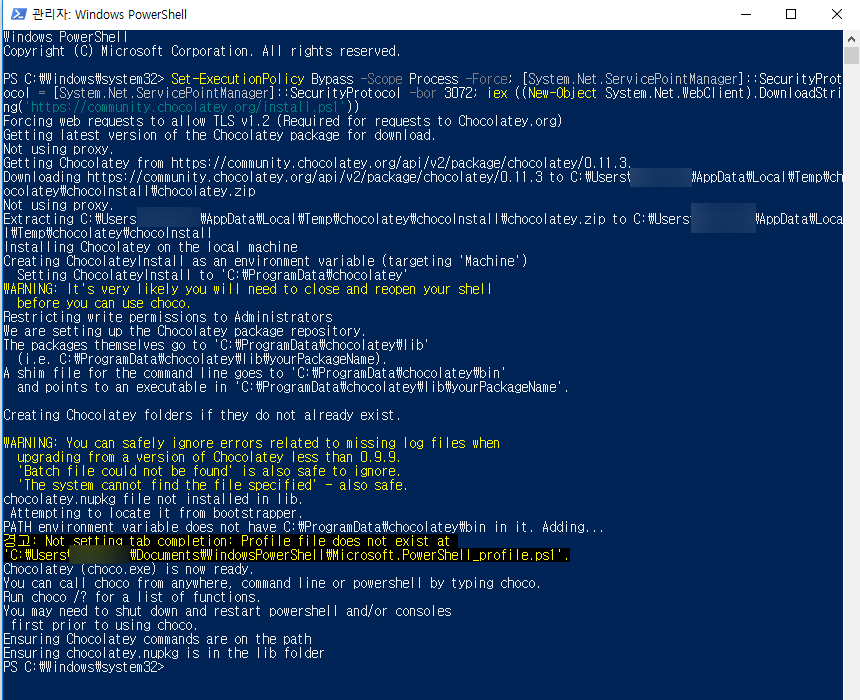Click 'first prior to using choco.' line
The height and width of the screenshot is (700, 860).
(104, 625)
